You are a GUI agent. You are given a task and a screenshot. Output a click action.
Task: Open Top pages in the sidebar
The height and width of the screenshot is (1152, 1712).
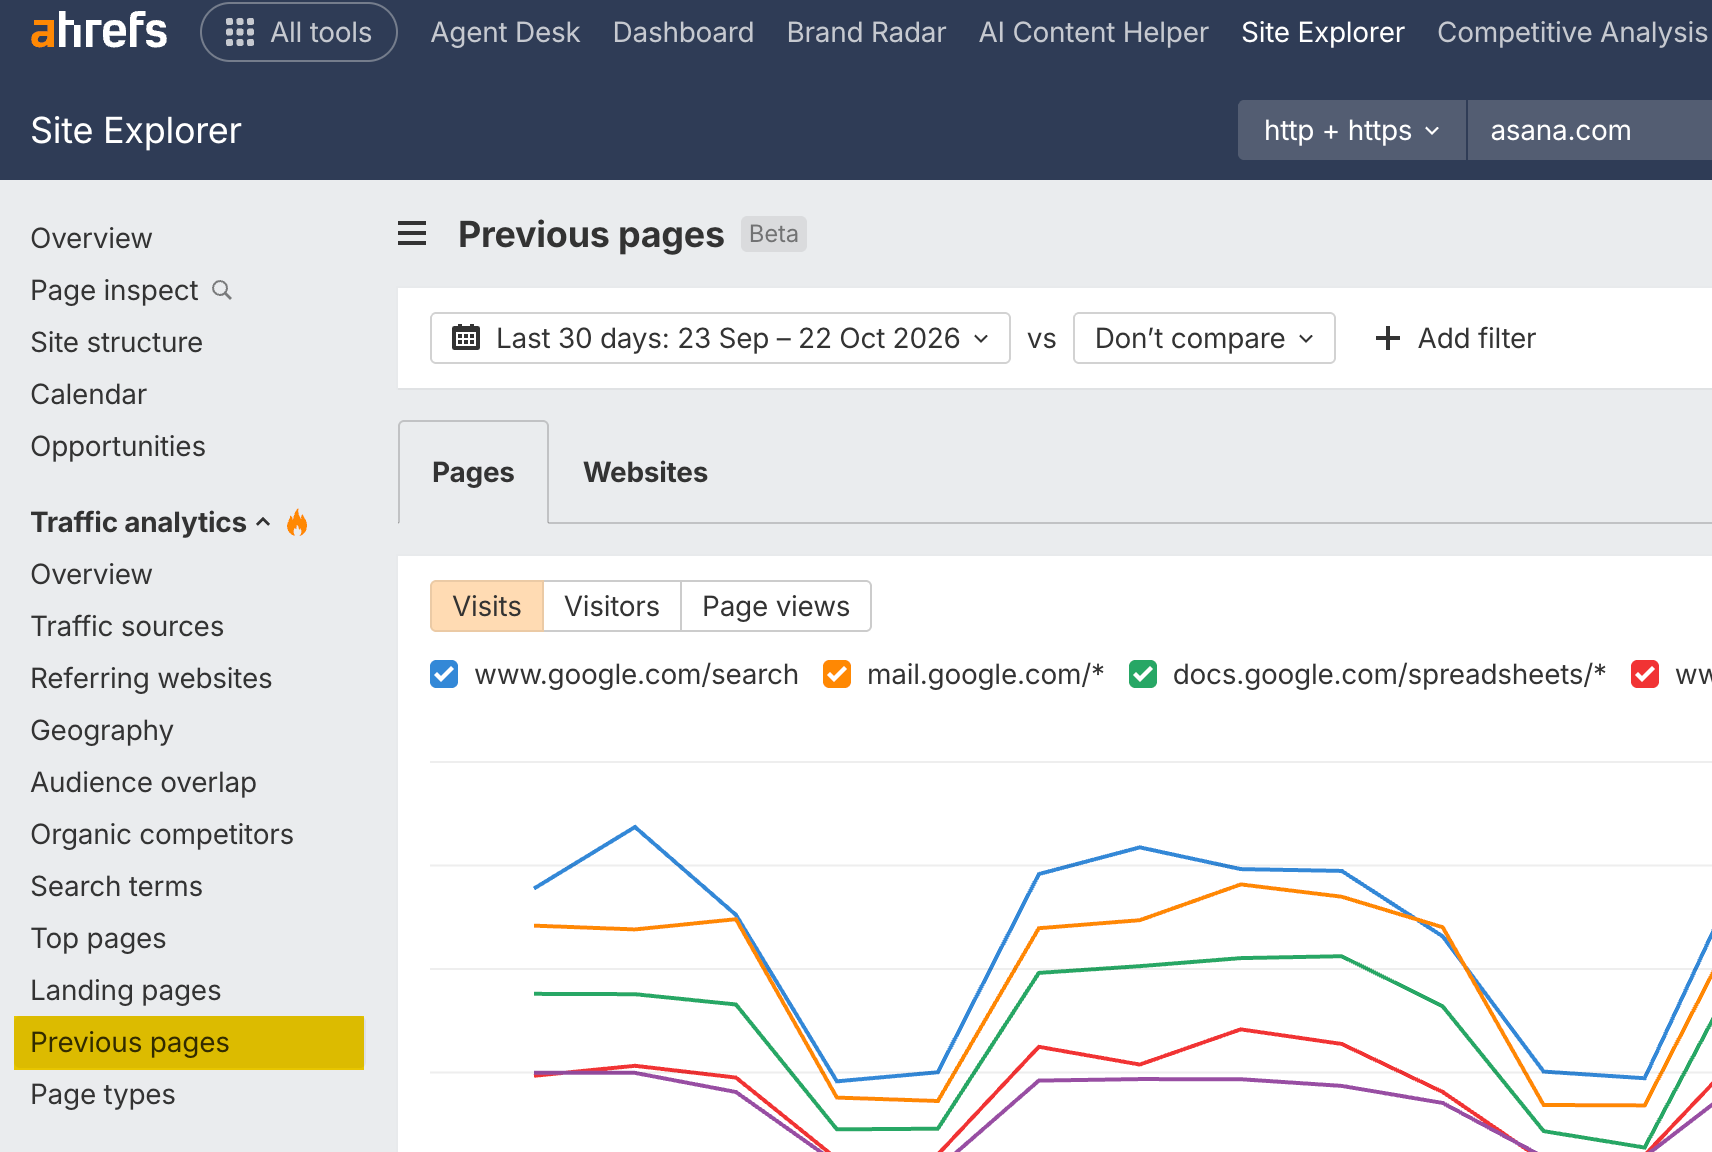98,938
